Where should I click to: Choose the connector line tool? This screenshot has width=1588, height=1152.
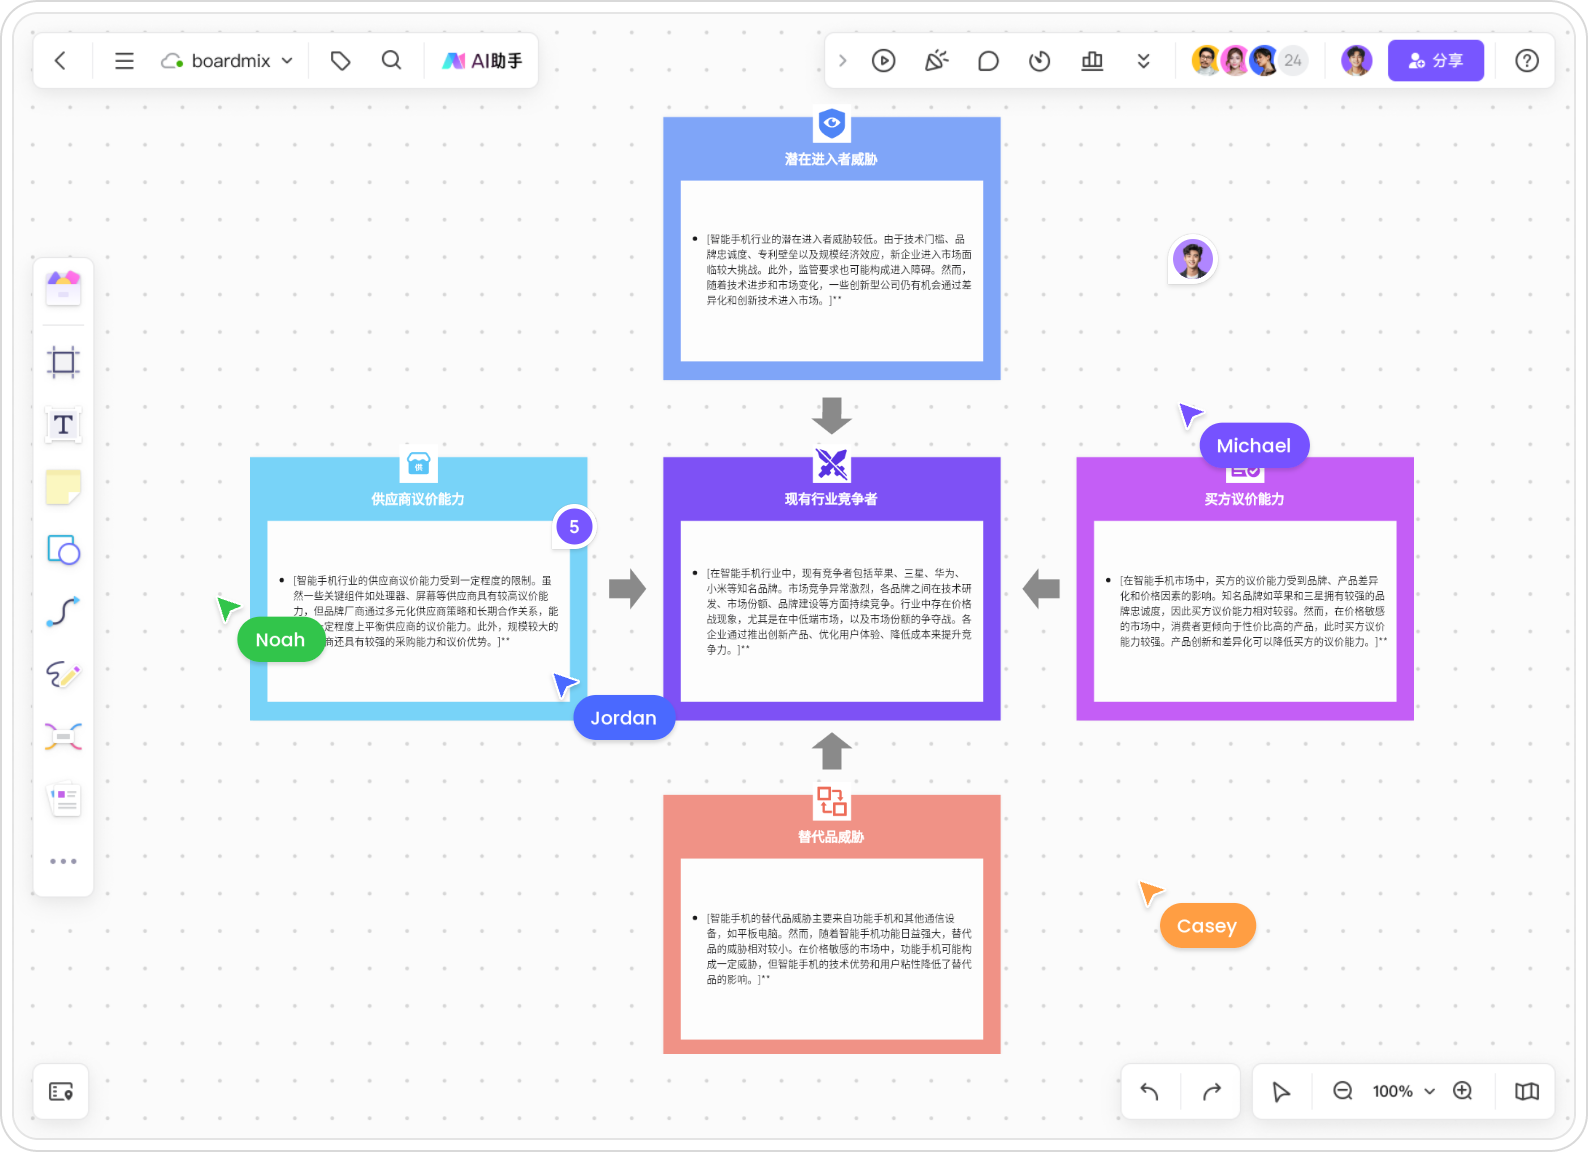(63, 612)
